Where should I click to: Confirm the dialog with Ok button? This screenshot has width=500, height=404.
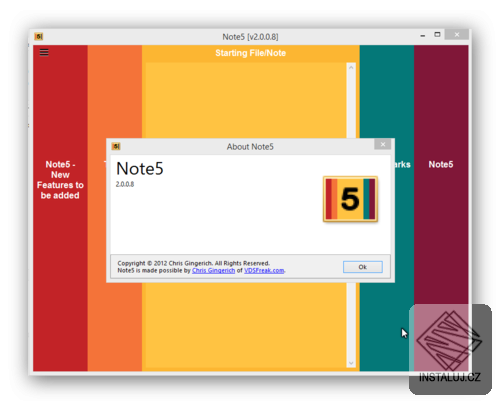363,267
